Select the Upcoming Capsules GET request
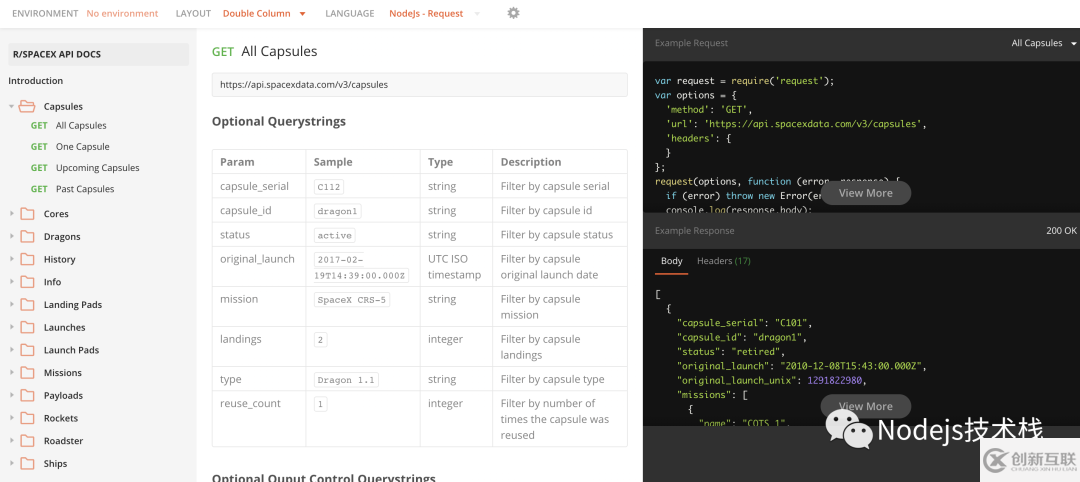 pyautogui.click(x=97, y=168)
